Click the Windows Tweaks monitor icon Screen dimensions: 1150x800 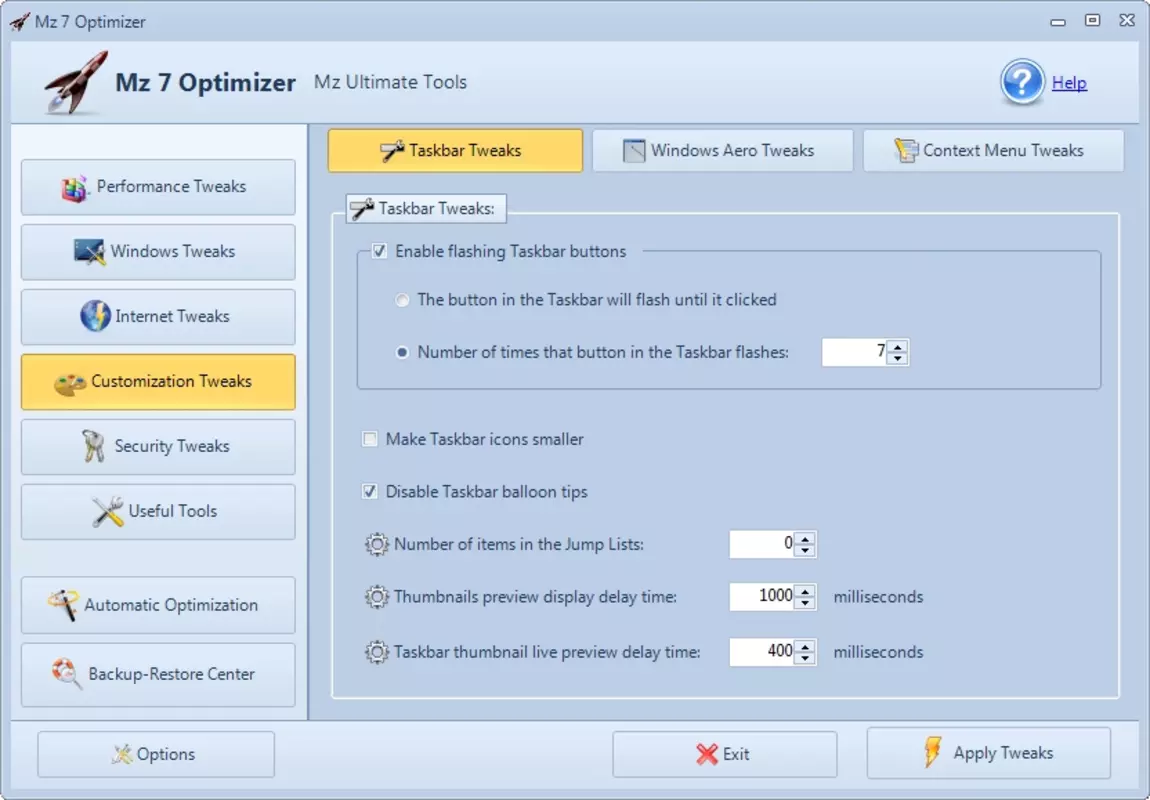(x=89, y=252)
